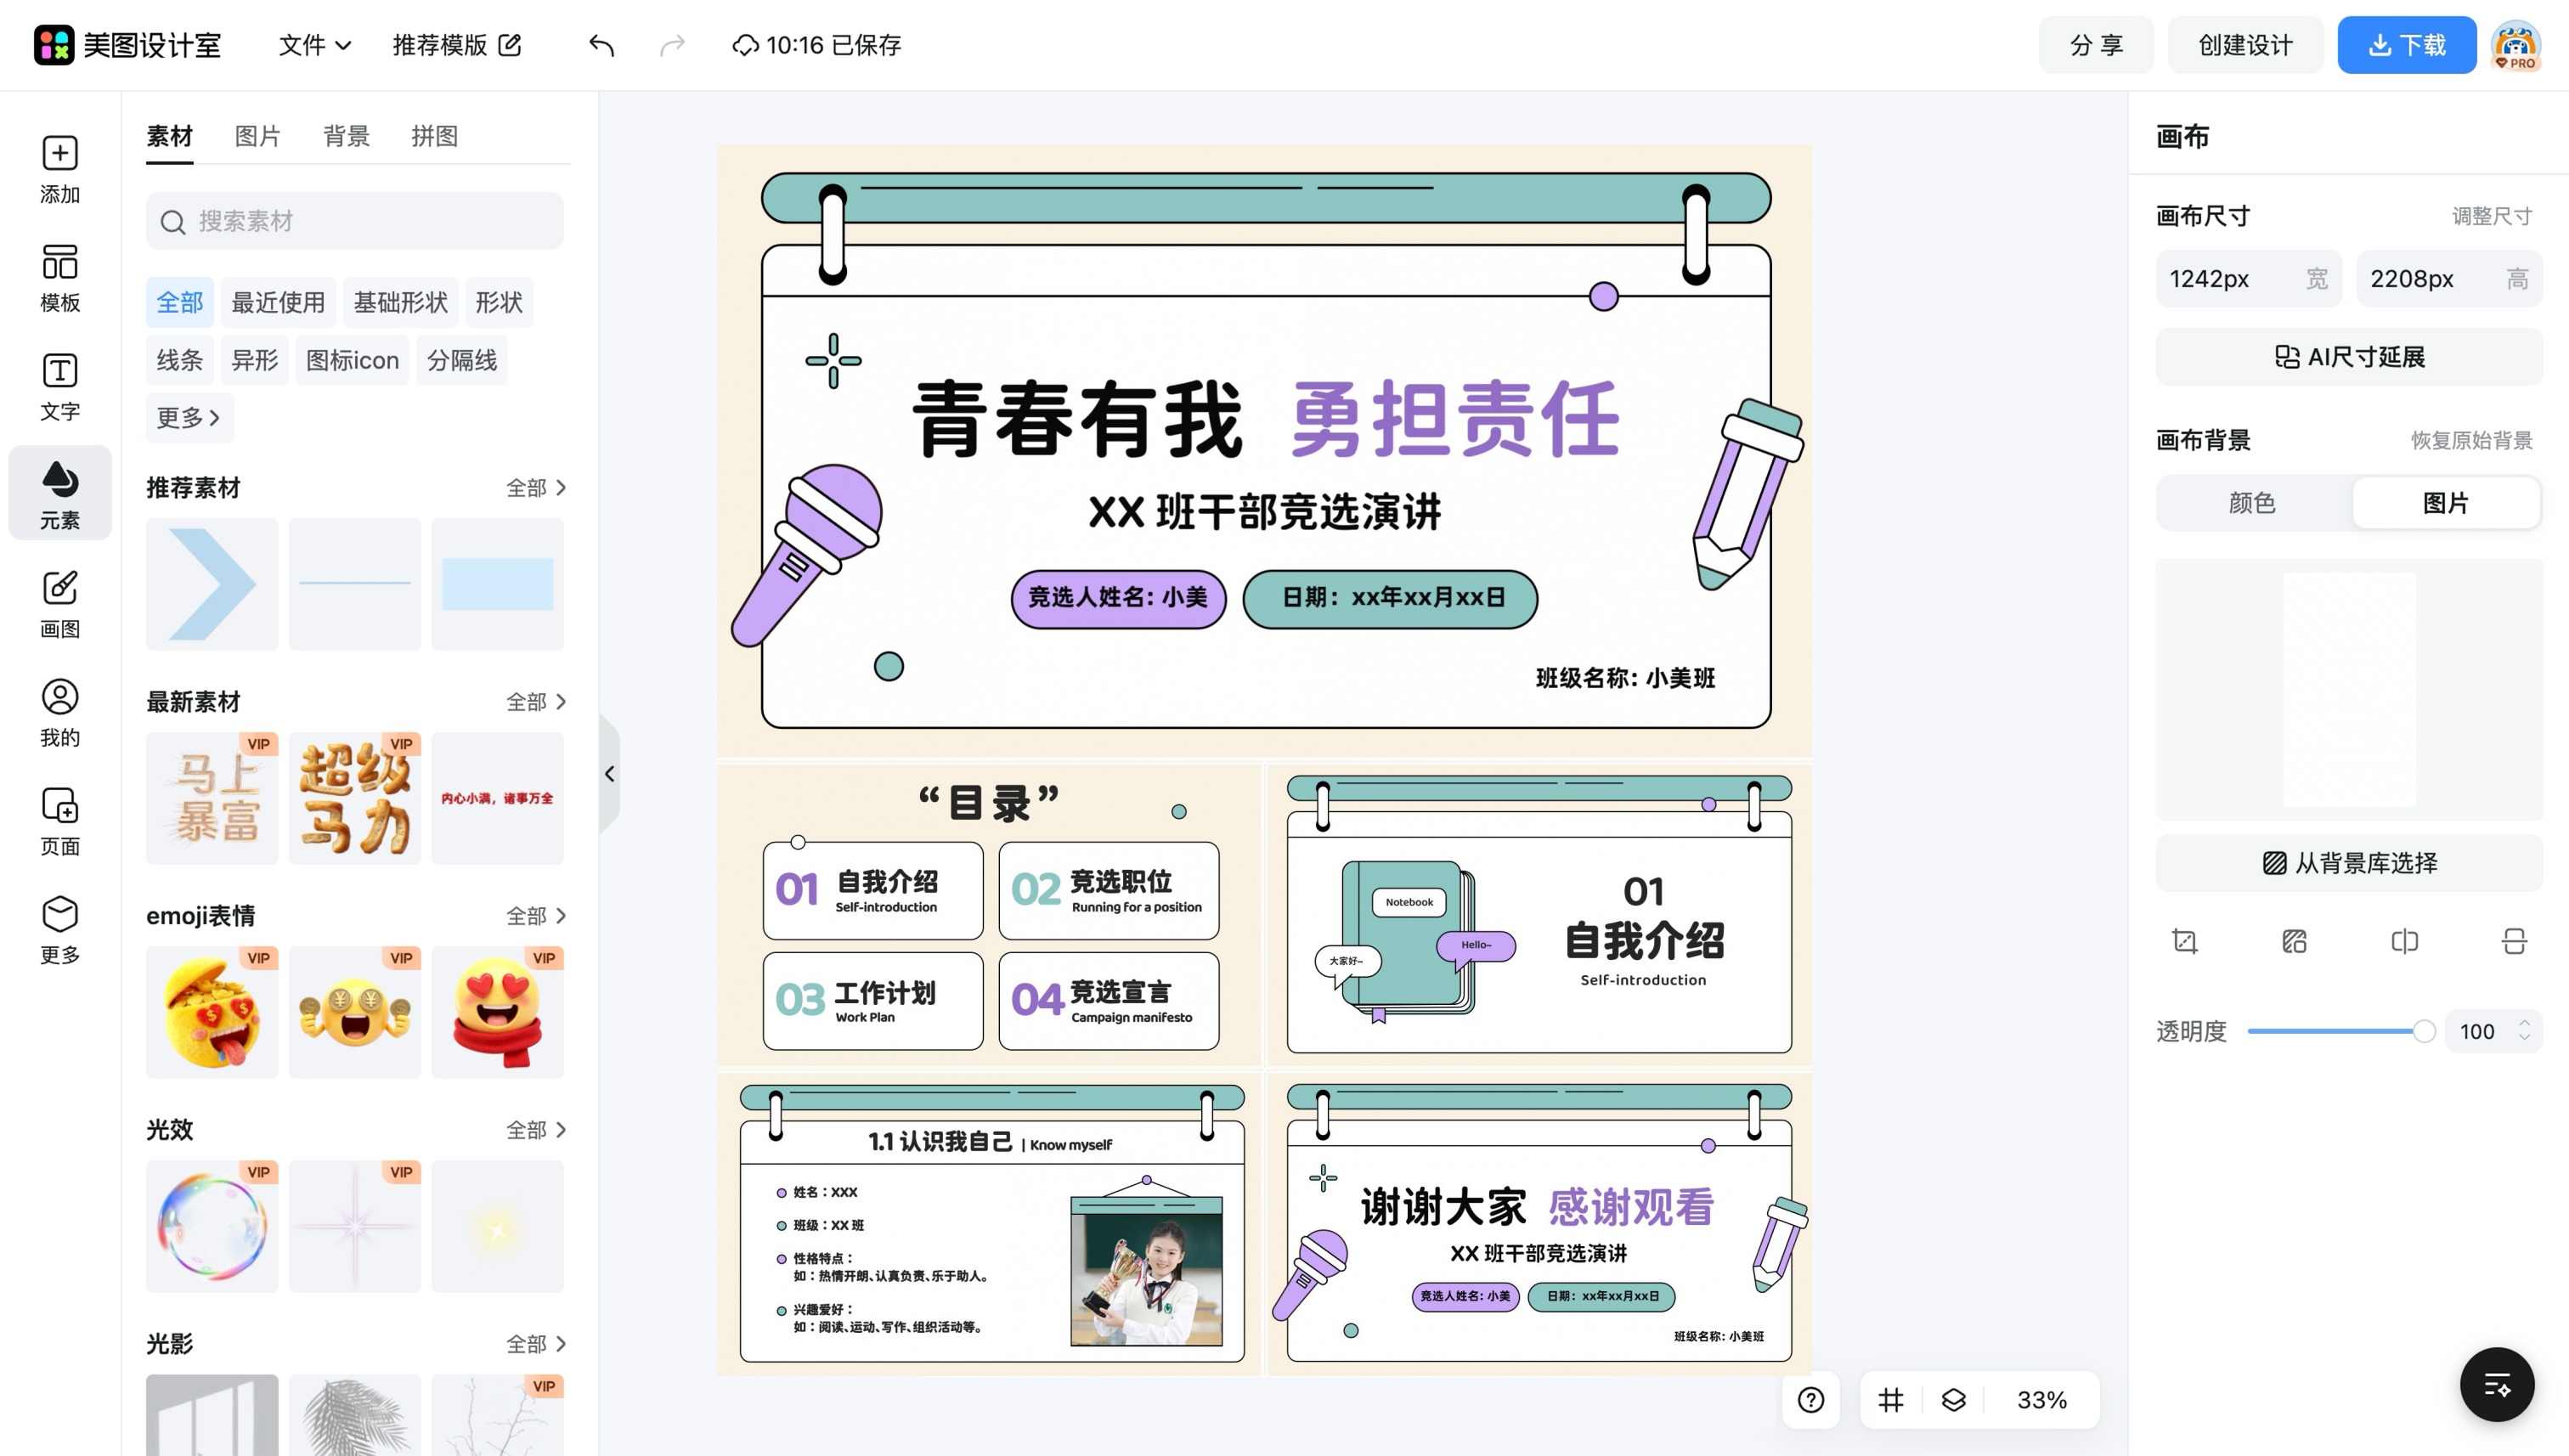Select the 异形 filter chip
Viewport: 2569px width, 1456px height.
click(x=255, y=360)
